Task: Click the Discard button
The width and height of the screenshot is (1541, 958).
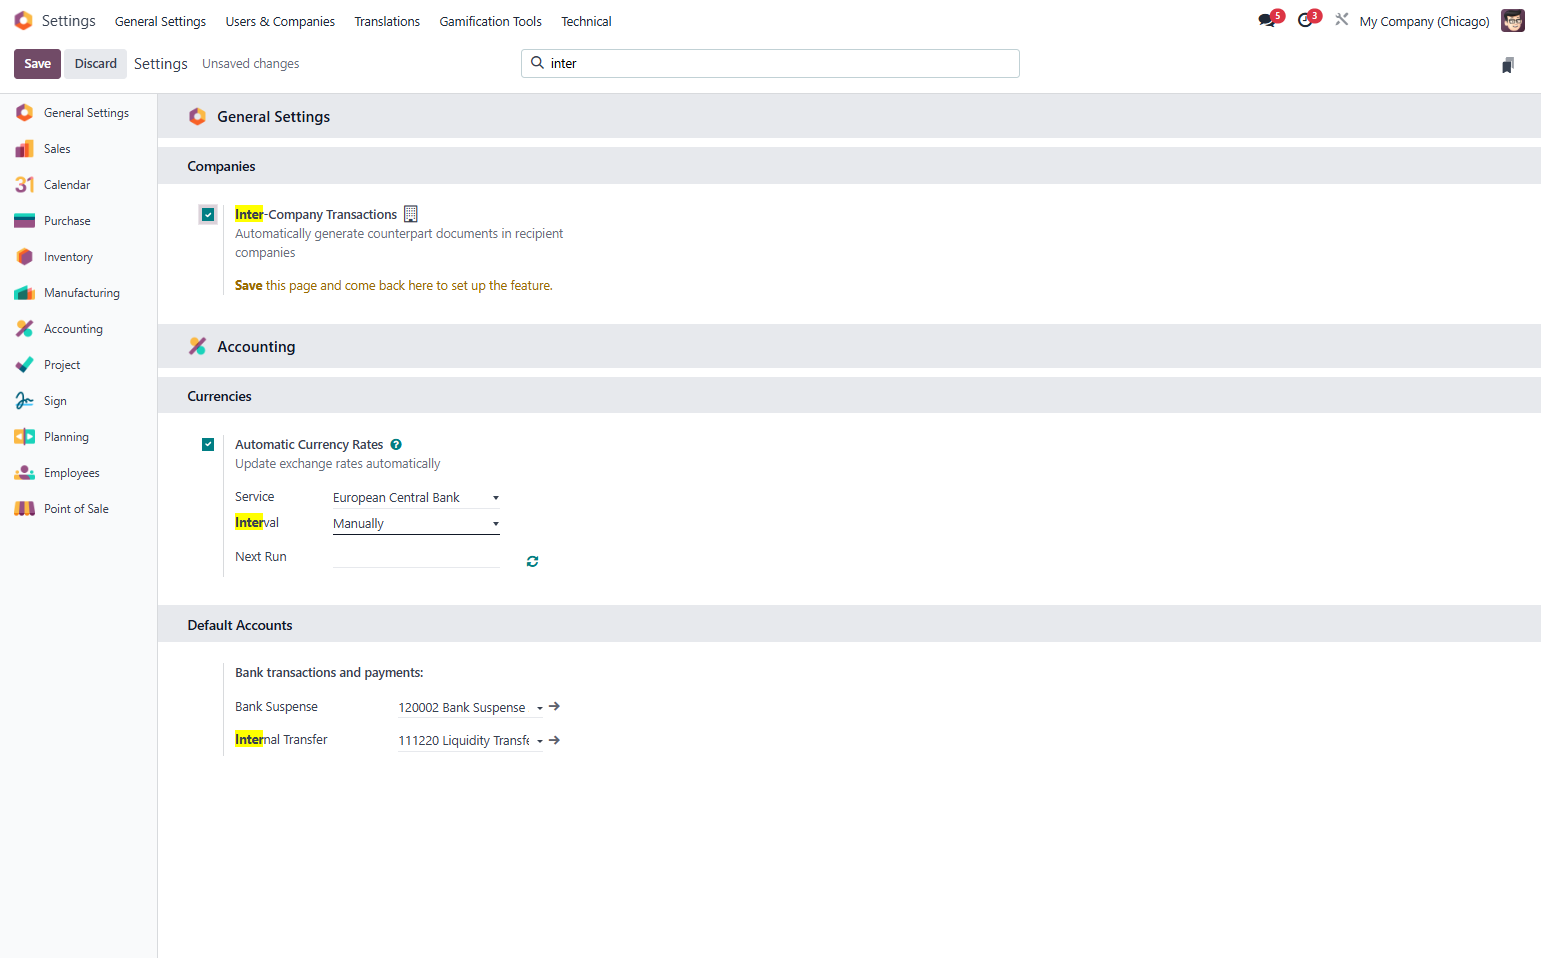Action: pos(96,64)
